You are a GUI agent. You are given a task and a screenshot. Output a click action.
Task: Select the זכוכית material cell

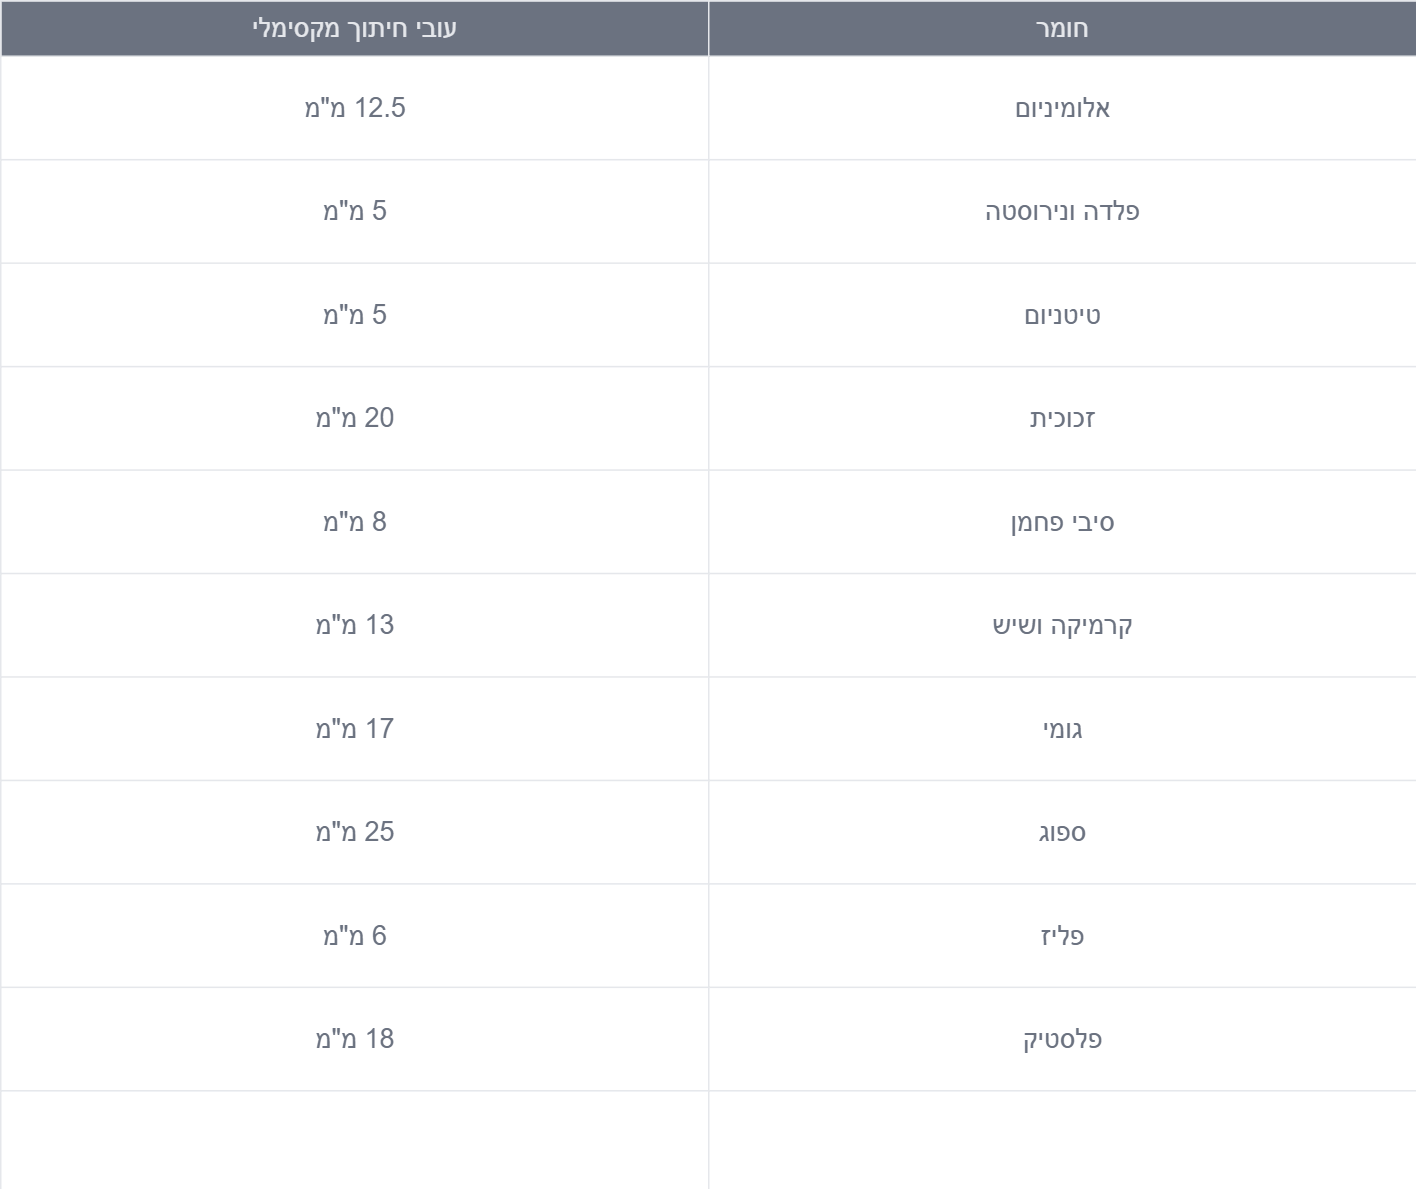(1062, 418)
